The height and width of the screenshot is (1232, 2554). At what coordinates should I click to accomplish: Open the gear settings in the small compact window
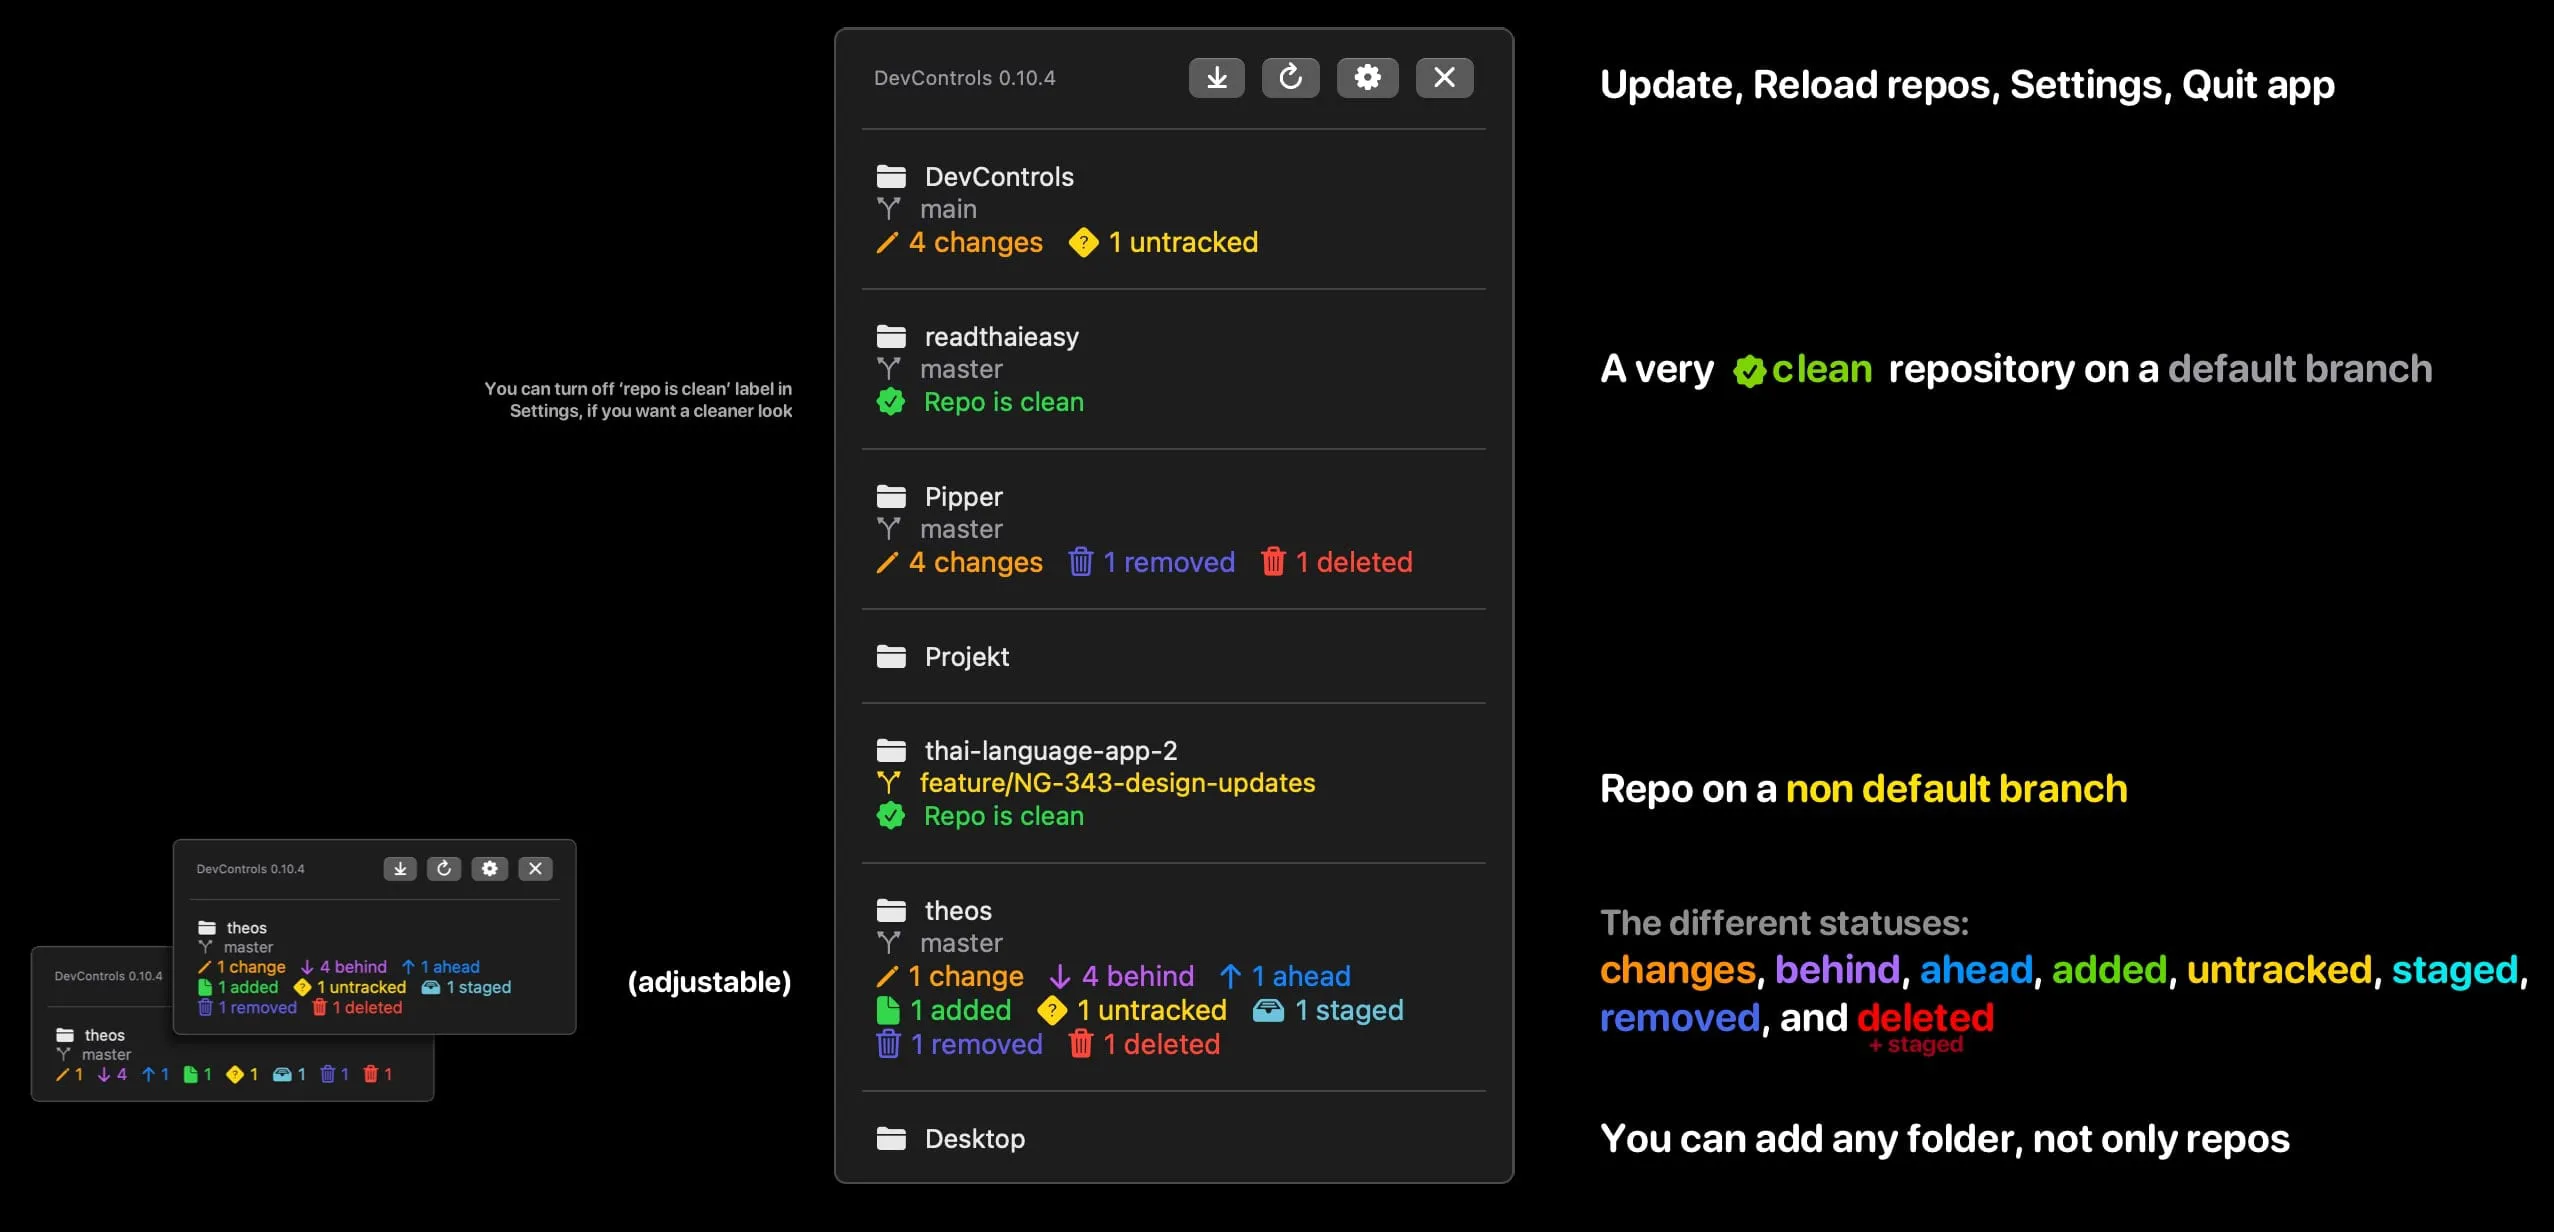489,868
